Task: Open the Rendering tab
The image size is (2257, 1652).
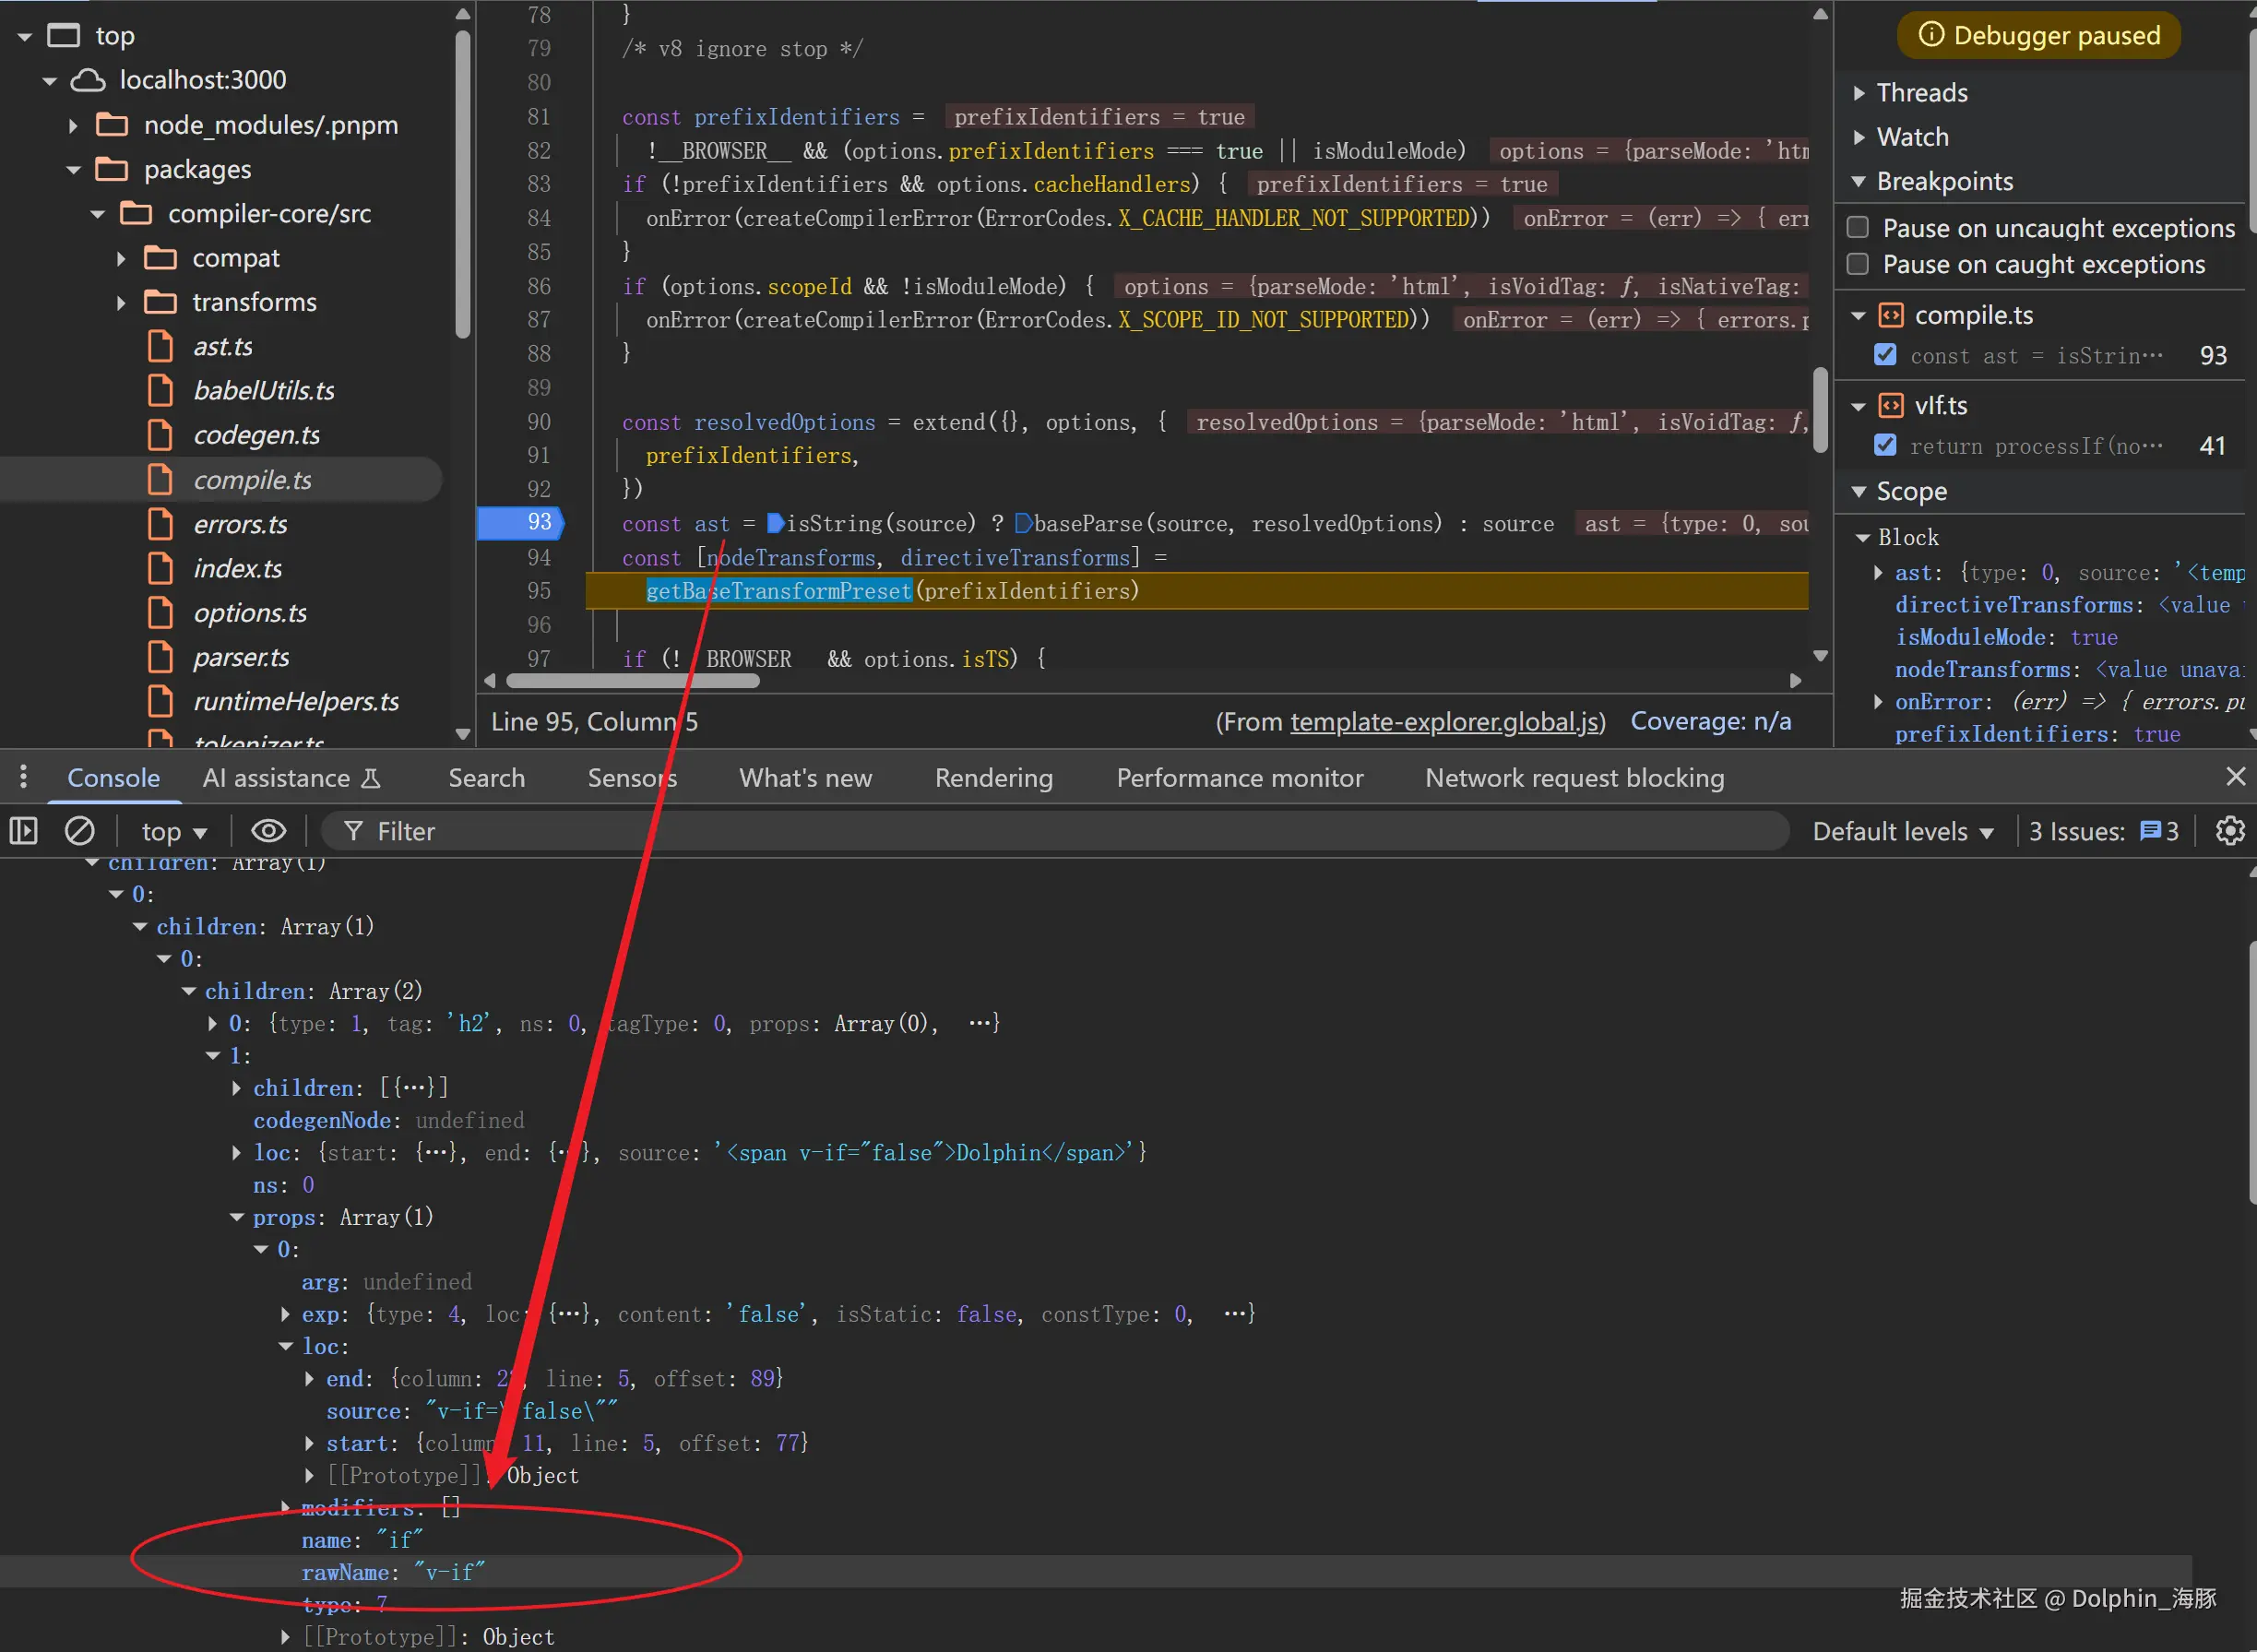Action: point(994,778)
